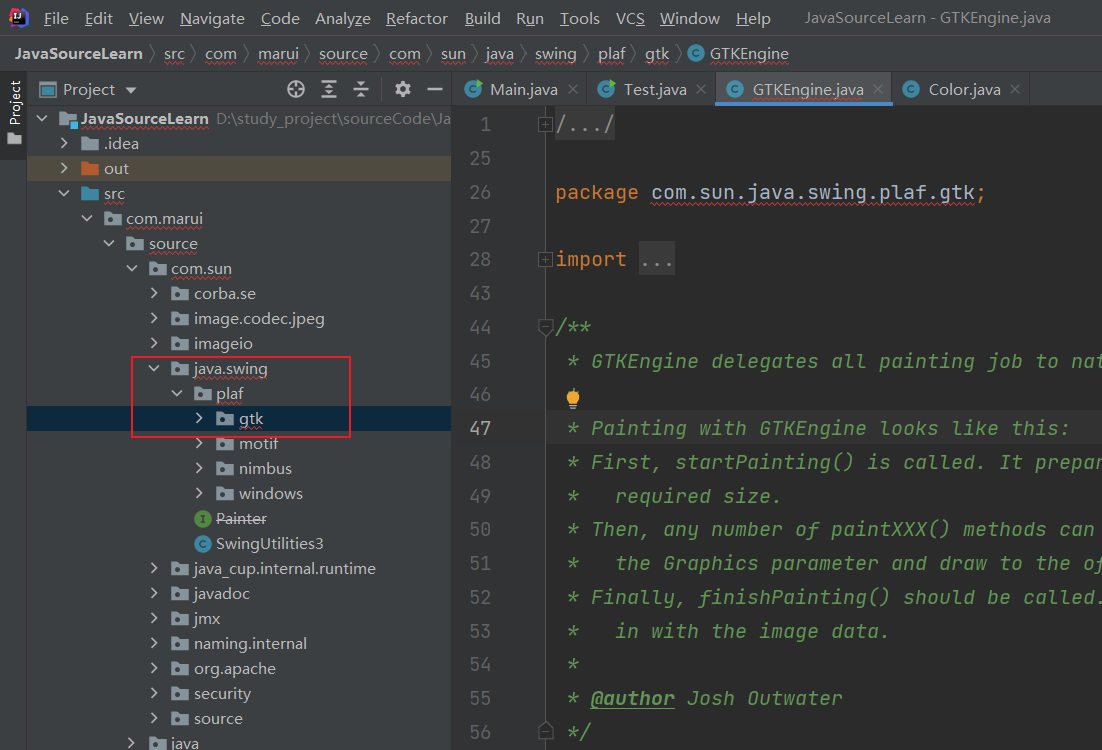Switch to the Main.java tab

tap(522, 89)
